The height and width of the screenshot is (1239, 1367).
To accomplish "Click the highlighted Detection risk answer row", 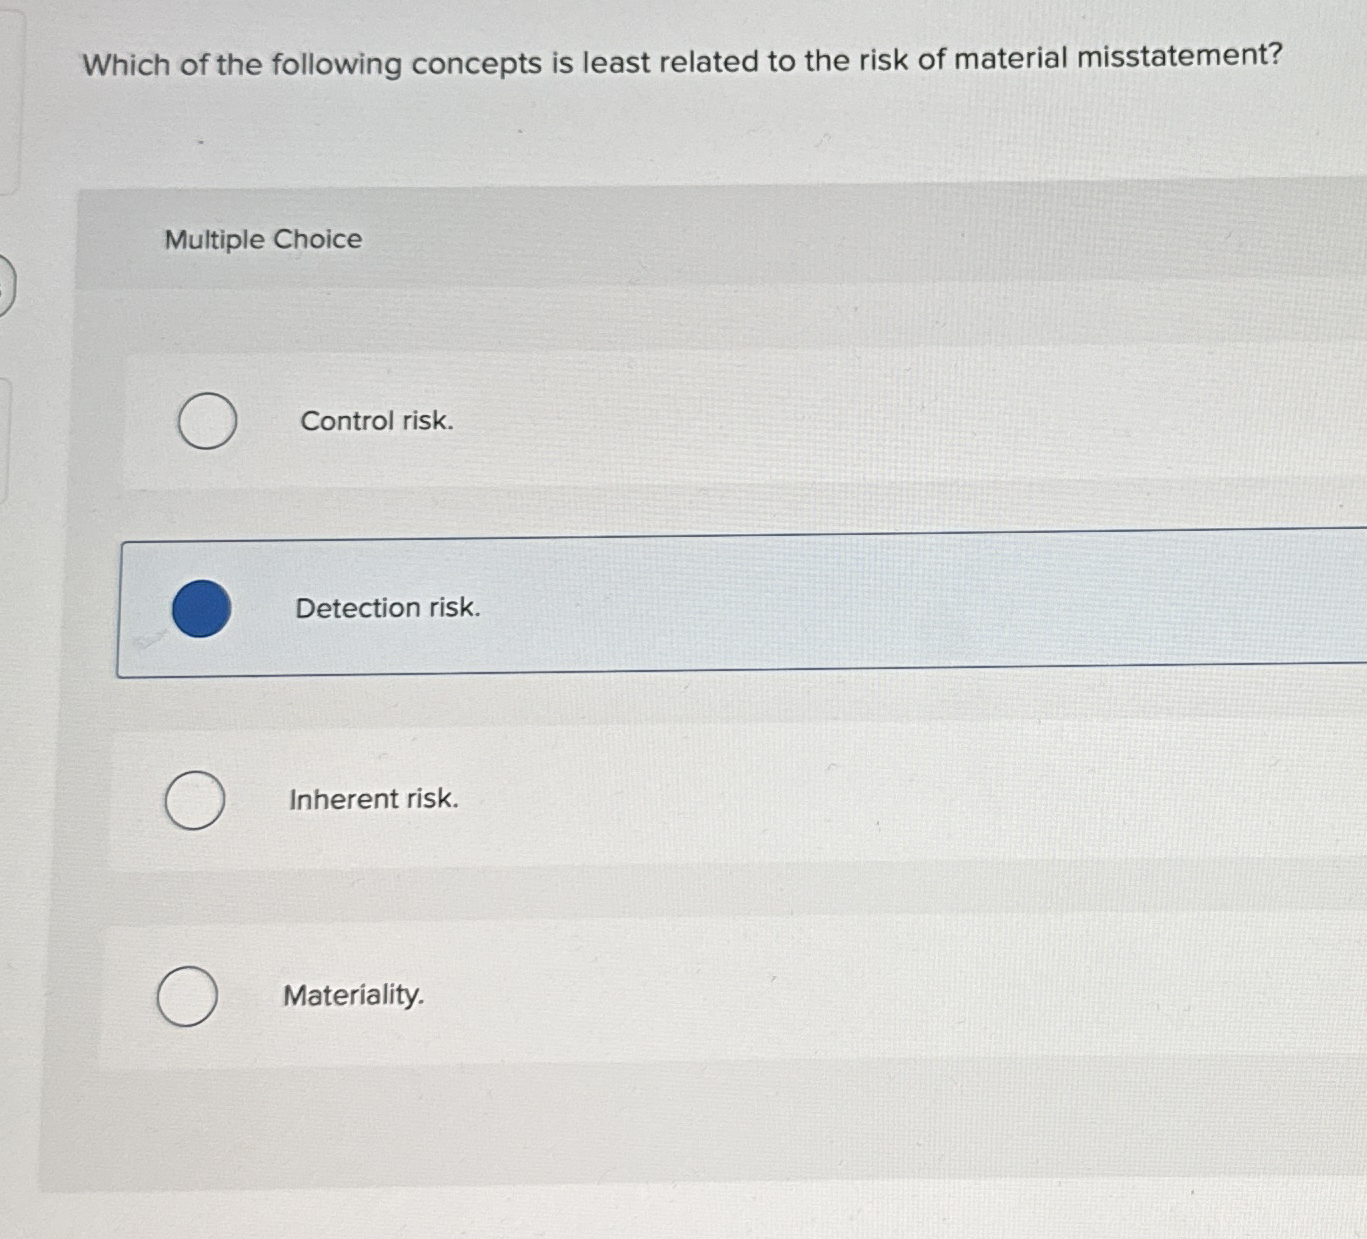I will coord(700,607).
